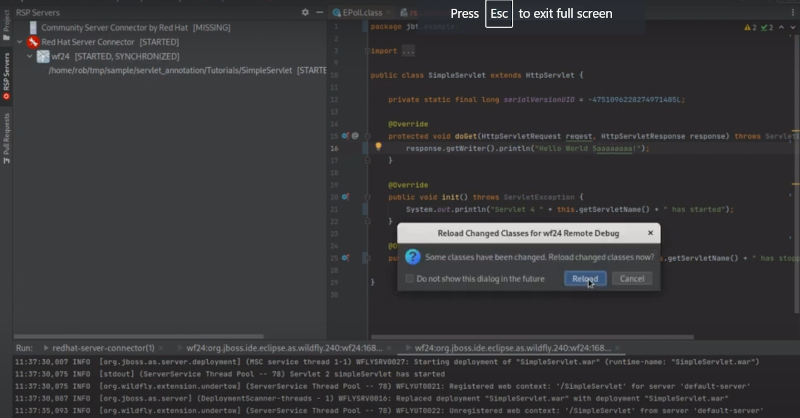Click override gutter icon on line 20
The image size is (800, 418).
pos(345,196)
